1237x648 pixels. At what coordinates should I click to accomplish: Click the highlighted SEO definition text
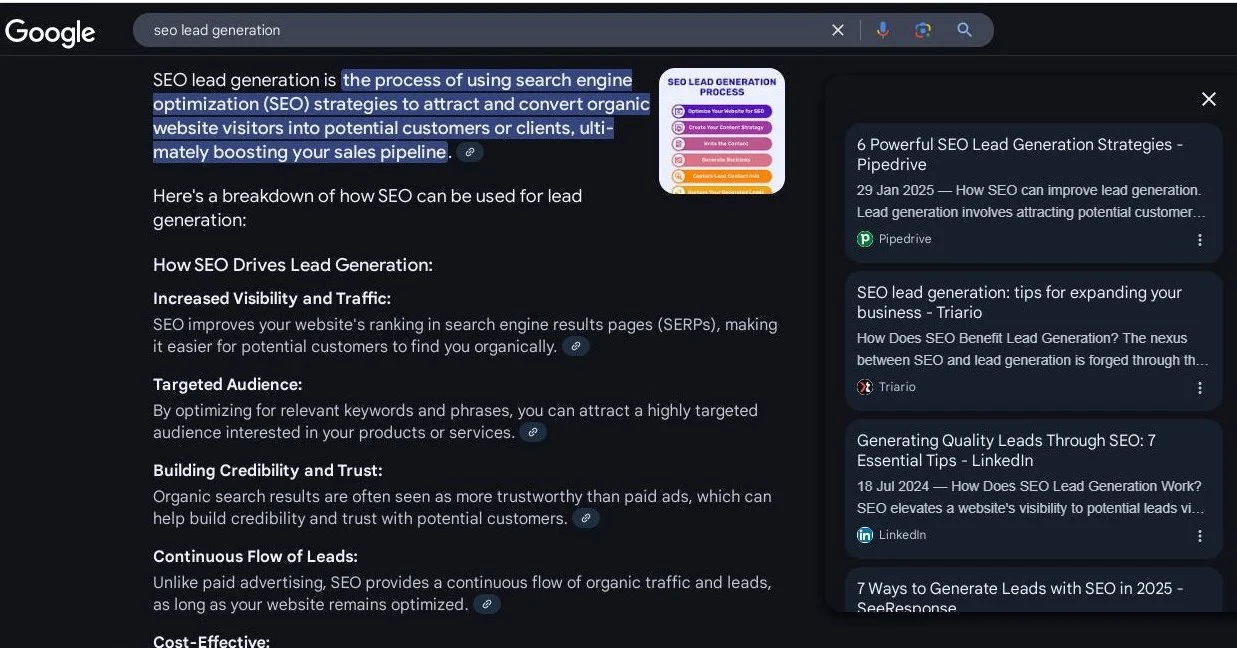tap(400, 116)
